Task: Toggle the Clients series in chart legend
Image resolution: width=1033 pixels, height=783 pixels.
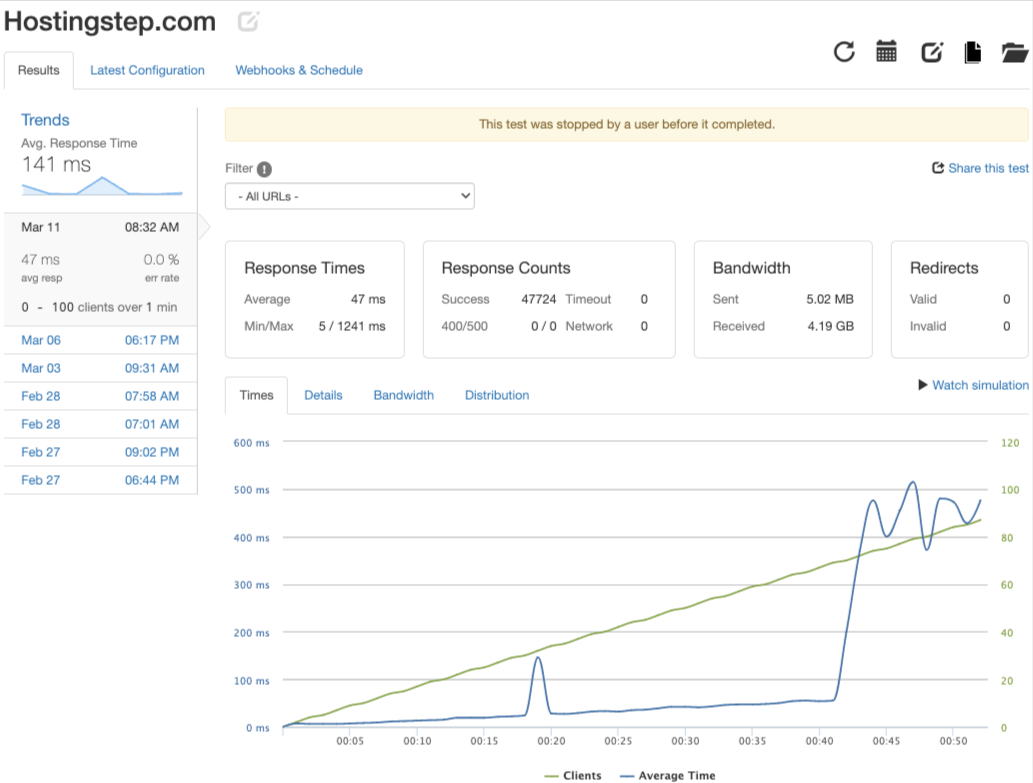Action: [x=573, y=776]
